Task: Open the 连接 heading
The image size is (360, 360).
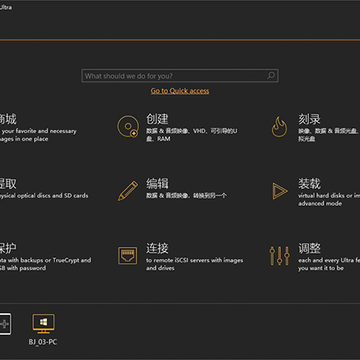Action: click(157, 248)
